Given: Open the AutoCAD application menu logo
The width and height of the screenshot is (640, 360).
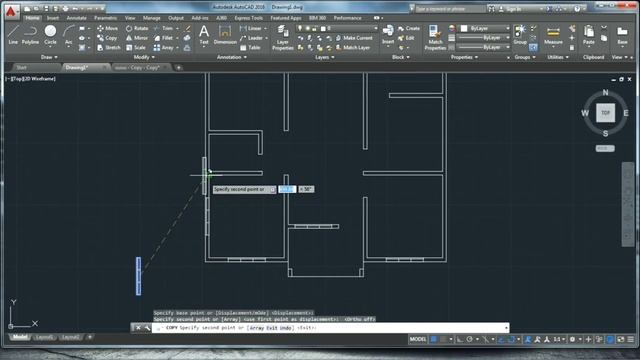Looking at the screenshot, I should (11, 11).
